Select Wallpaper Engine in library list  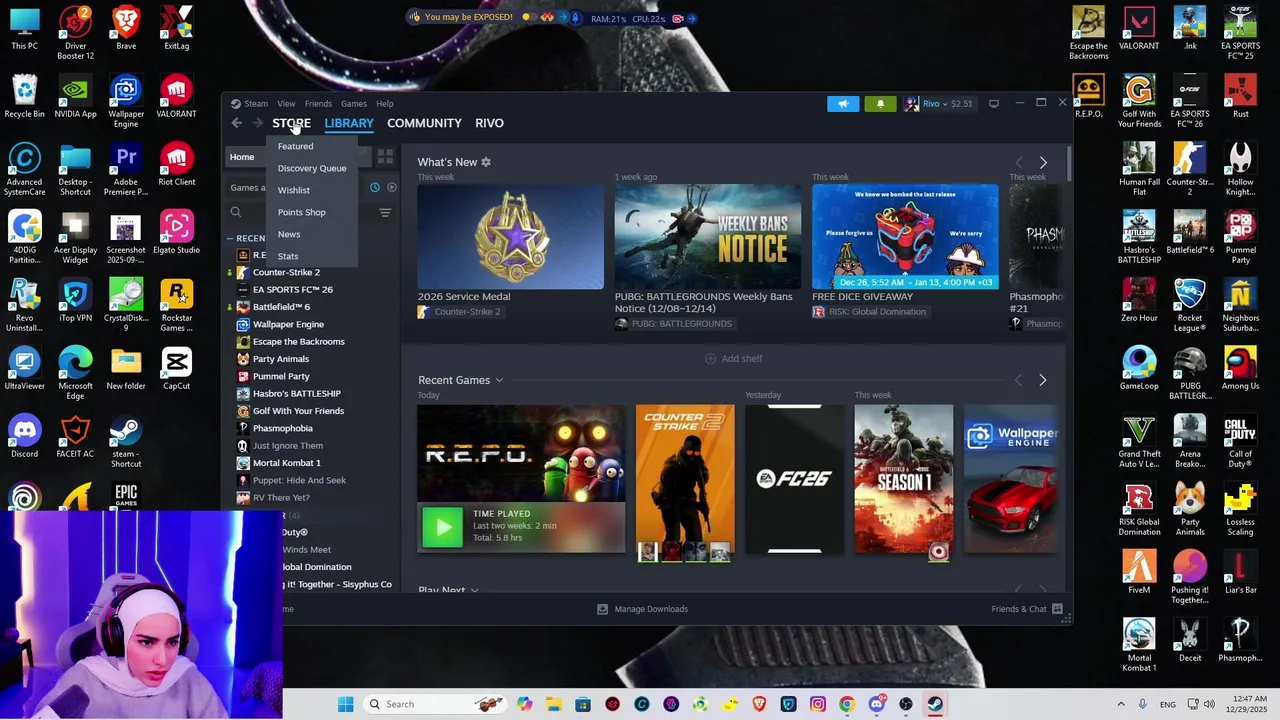pyautogui.click(x=288, y=324)
